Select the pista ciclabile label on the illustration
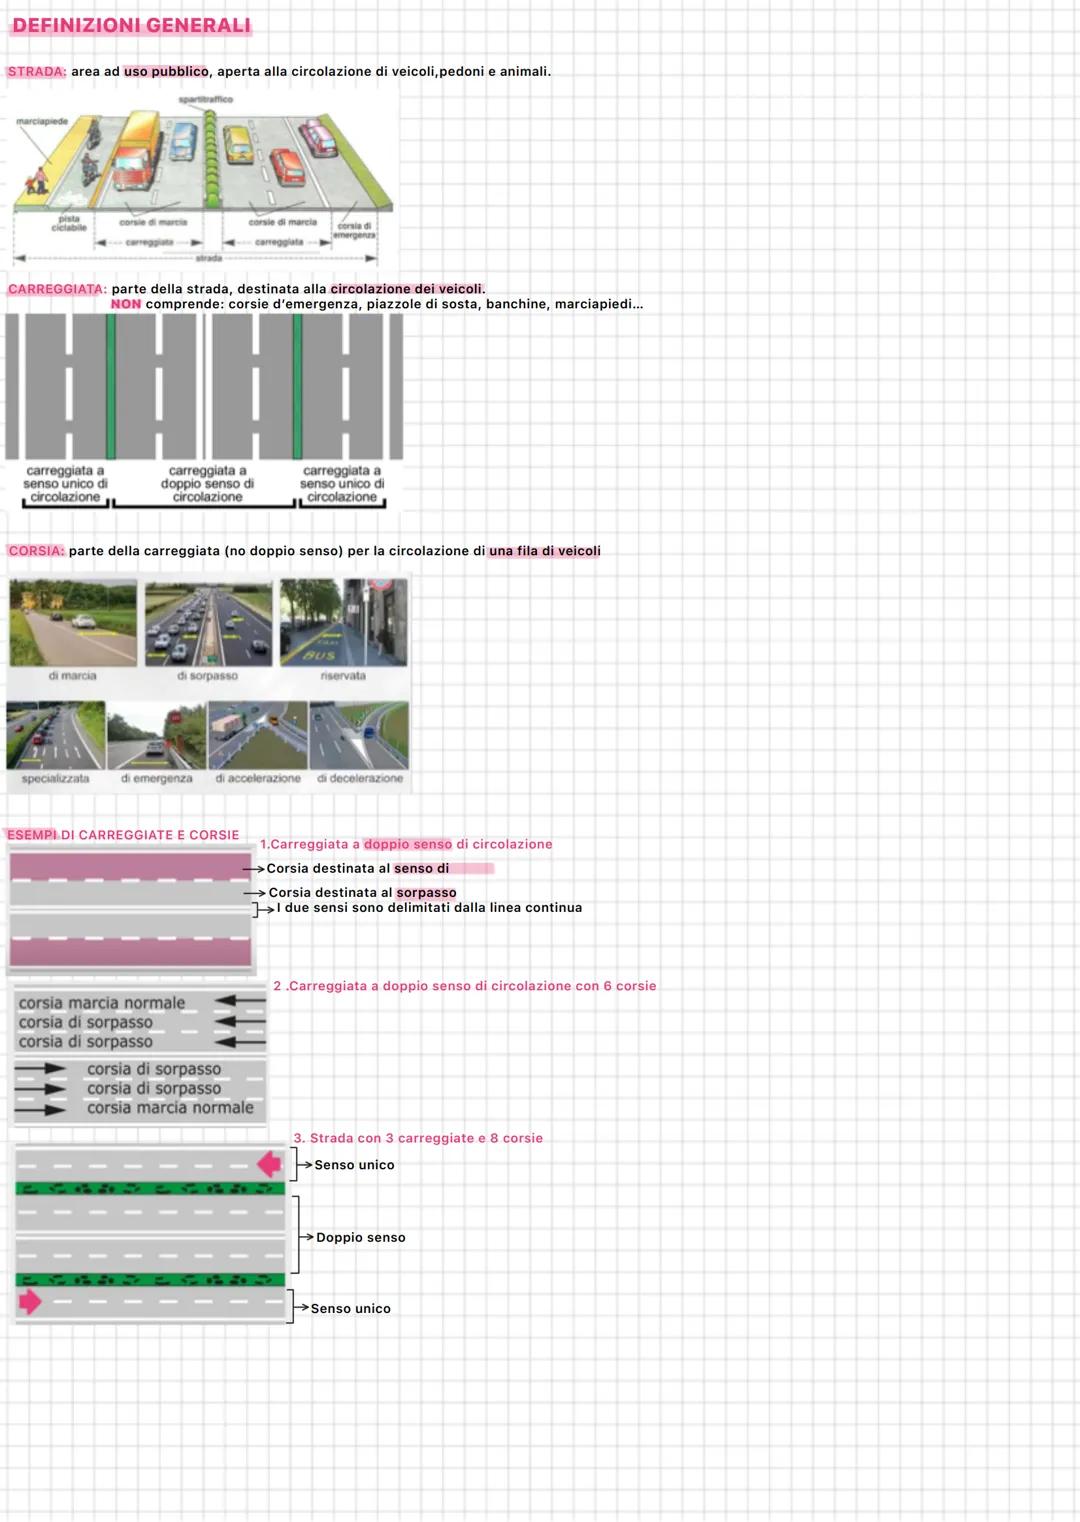The height and width of the screenshot is (1522, 1080). 70,224
